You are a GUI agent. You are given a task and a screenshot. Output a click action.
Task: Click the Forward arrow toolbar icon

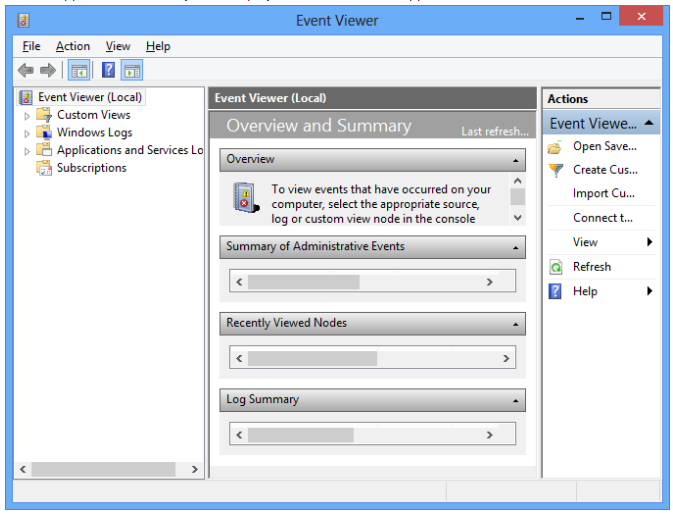(48, 70)
